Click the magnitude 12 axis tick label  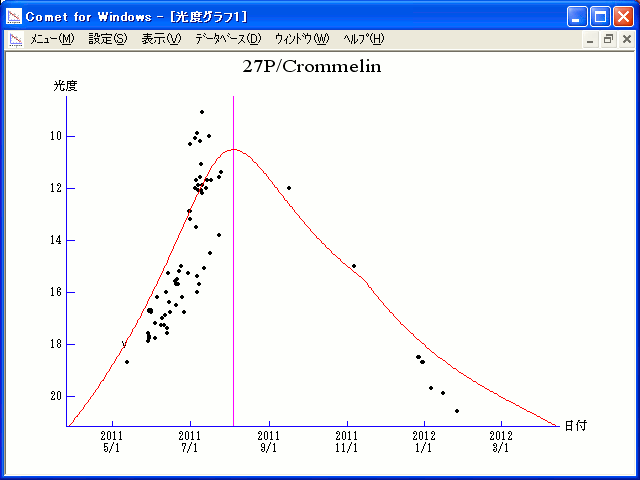tap(56, 188)
